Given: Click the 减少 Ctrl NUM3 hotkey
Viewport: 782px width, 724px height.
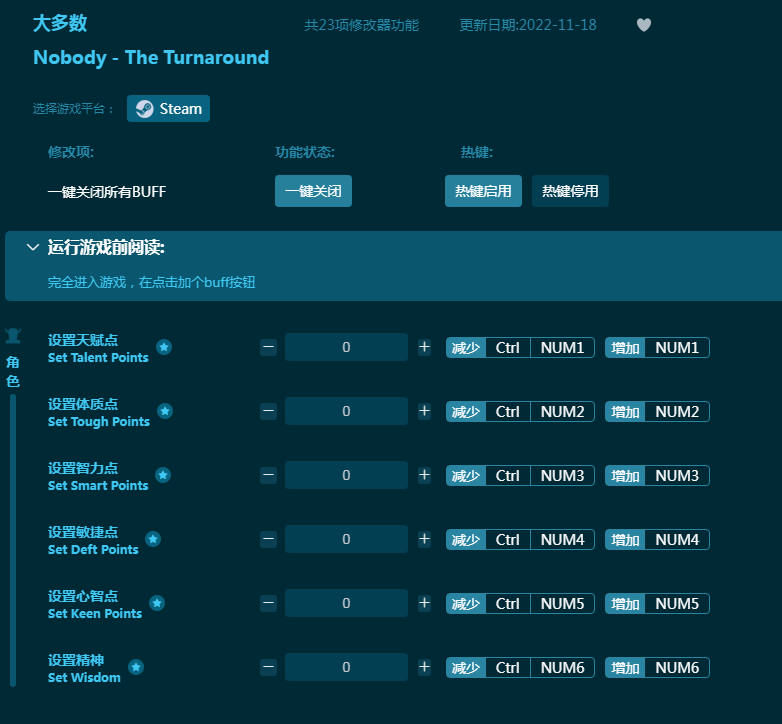Looking at the screenshot, I should coord(520,476).
